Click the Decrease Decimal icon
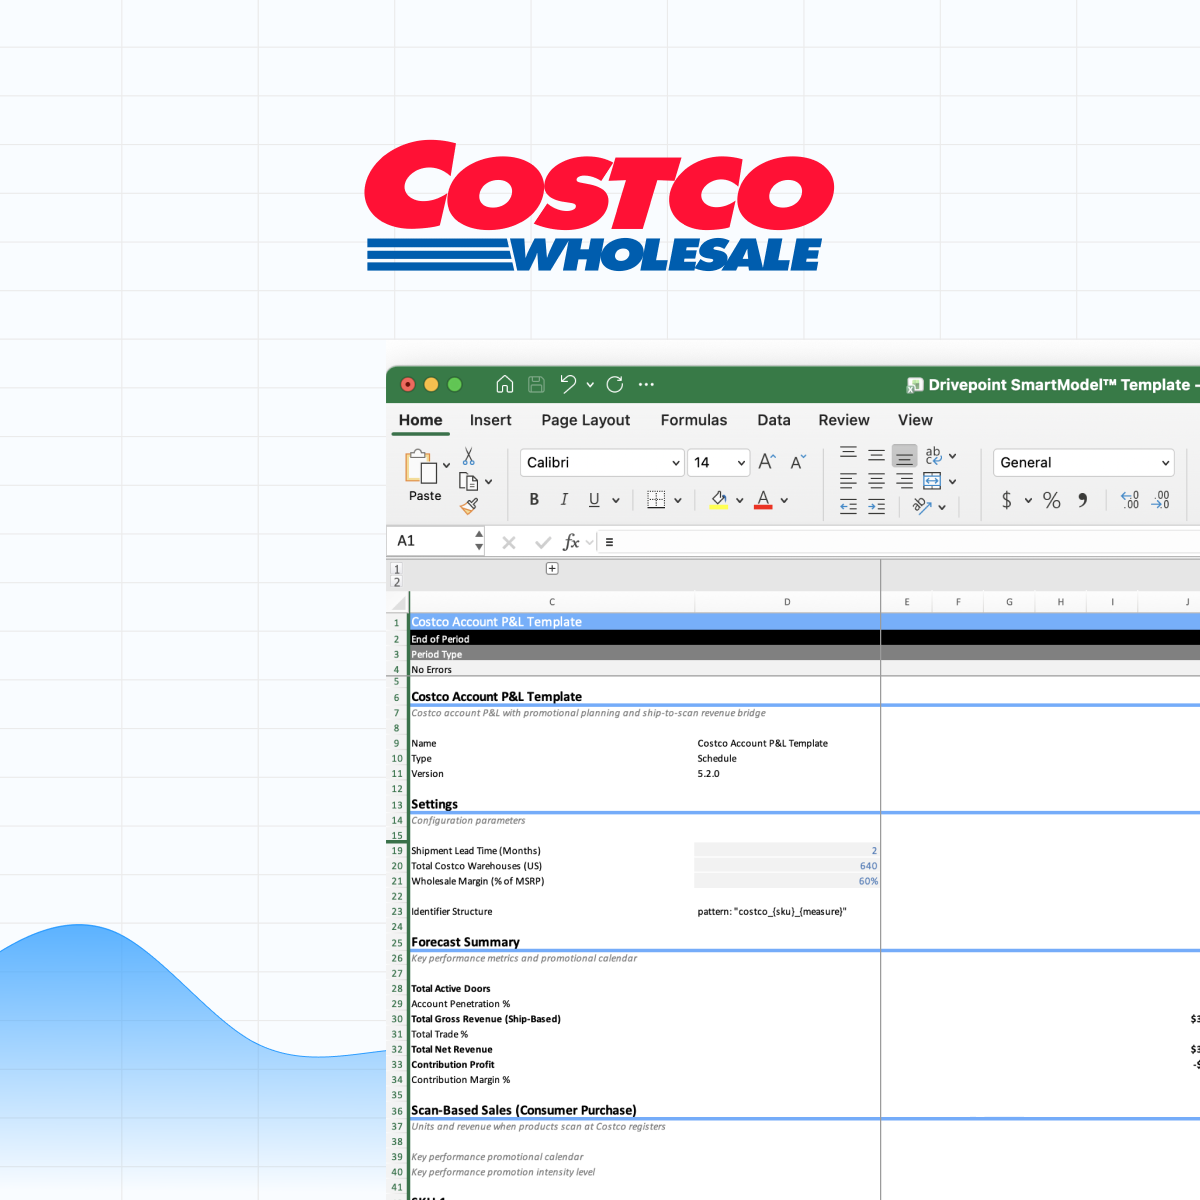Screen dimensions: 1200x1200 click(1161, 500)
